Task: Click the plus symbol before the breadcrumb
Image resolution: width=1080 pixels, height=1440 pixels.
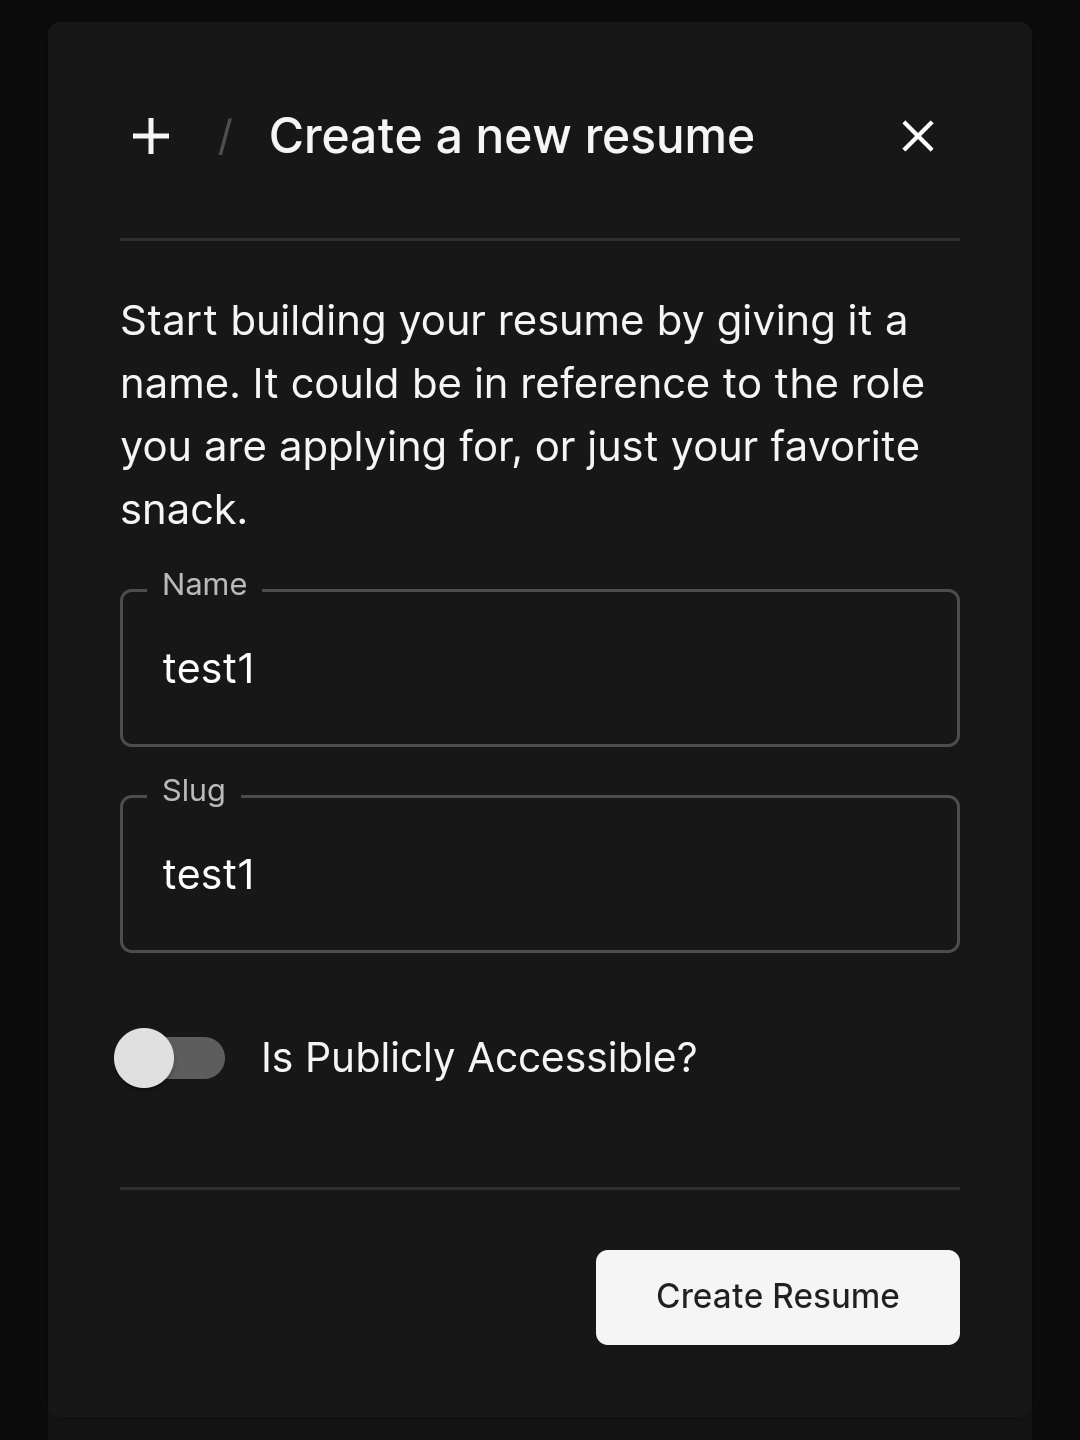Action: coord(150,136)
